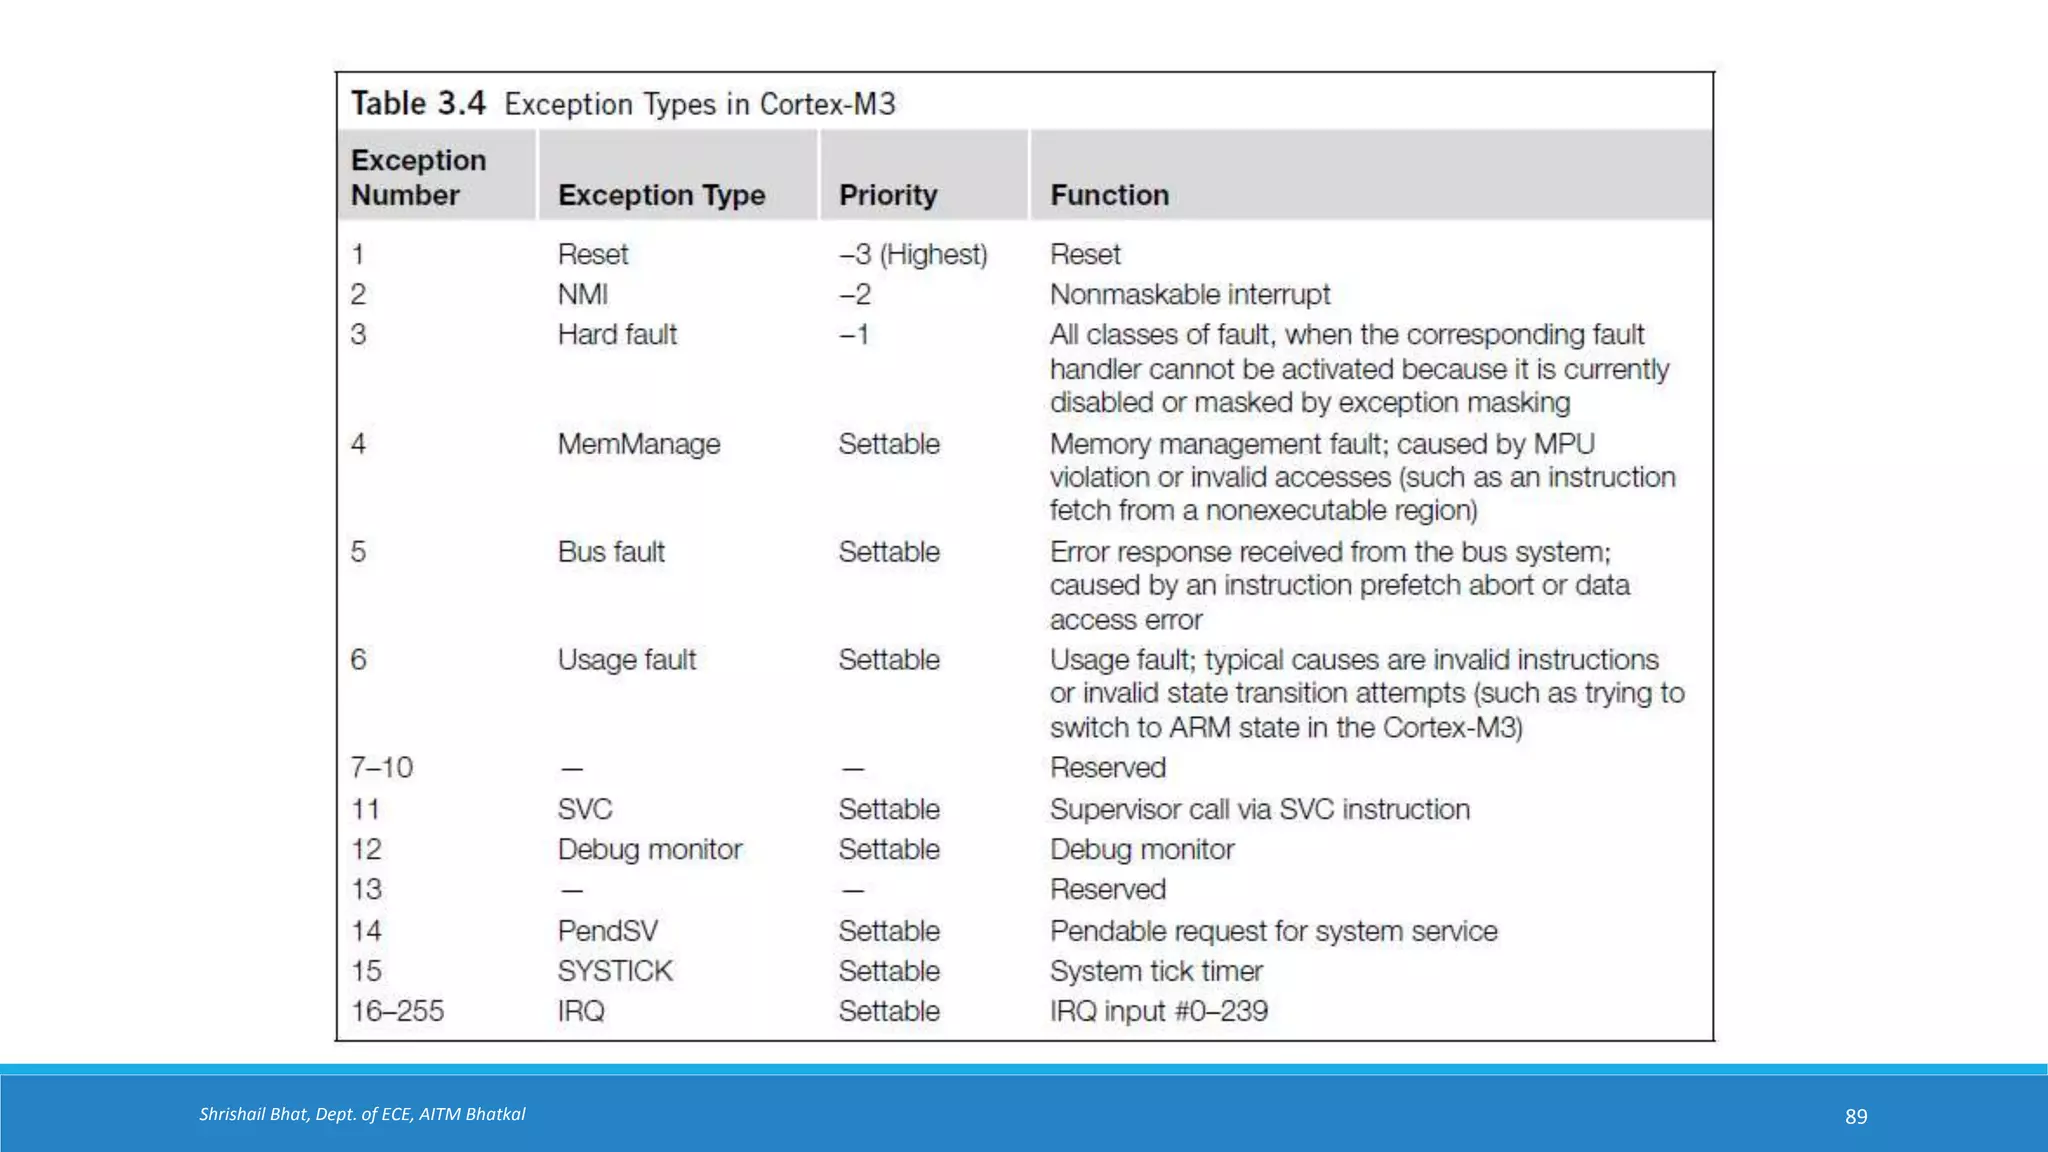Click the 'SYSTICK' exception type entry
The height and width of the screenshot is (1152, 2048).
[x=615, y=971]
